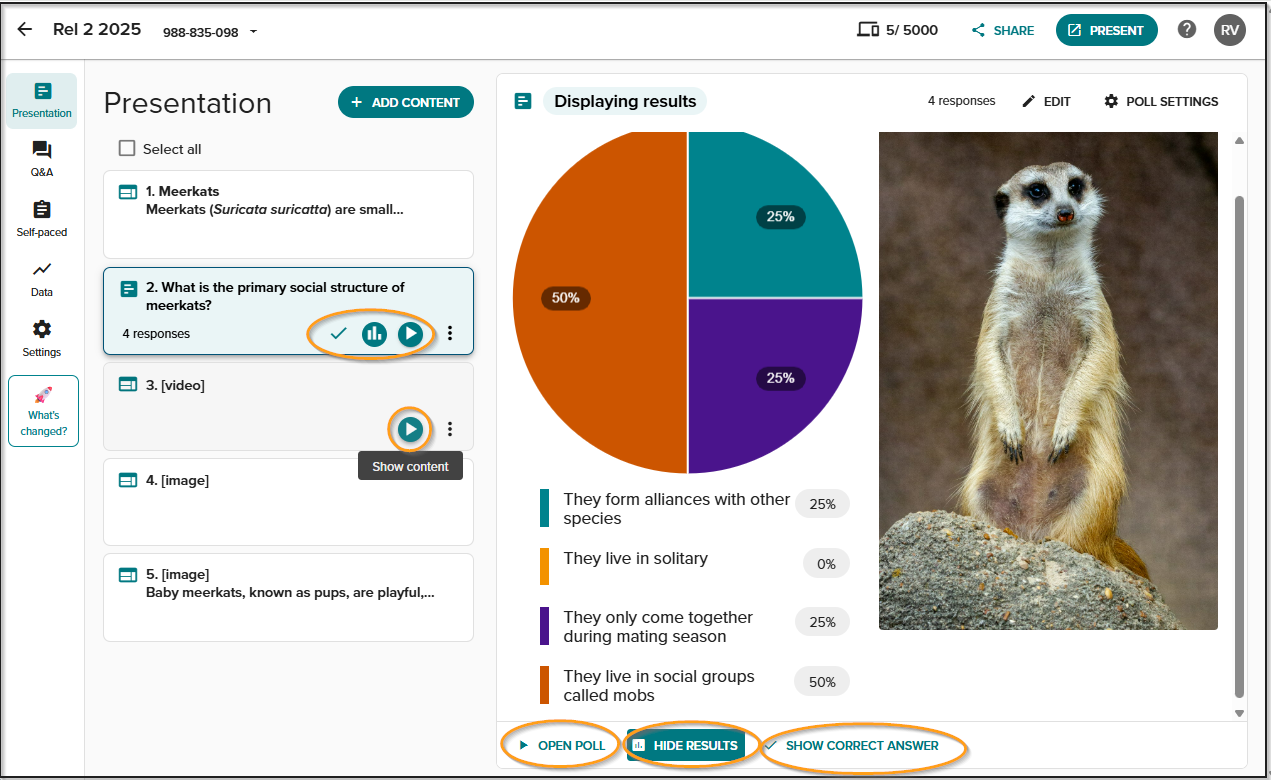This screenshot has height=780, width=1271.
Task: Open the three-dot menu on slide 2
Action: point(450,333)
